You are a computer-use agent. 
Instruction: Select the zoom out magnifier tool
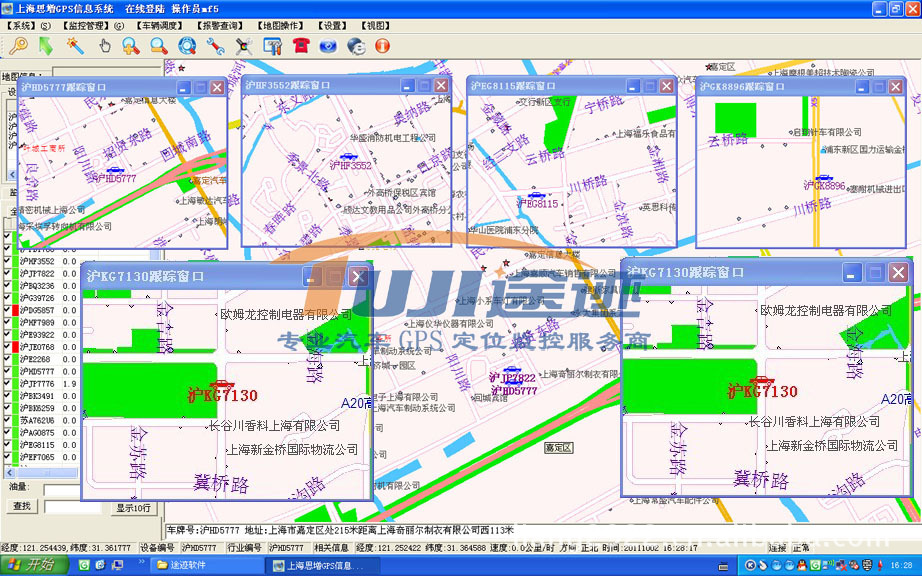158,45
